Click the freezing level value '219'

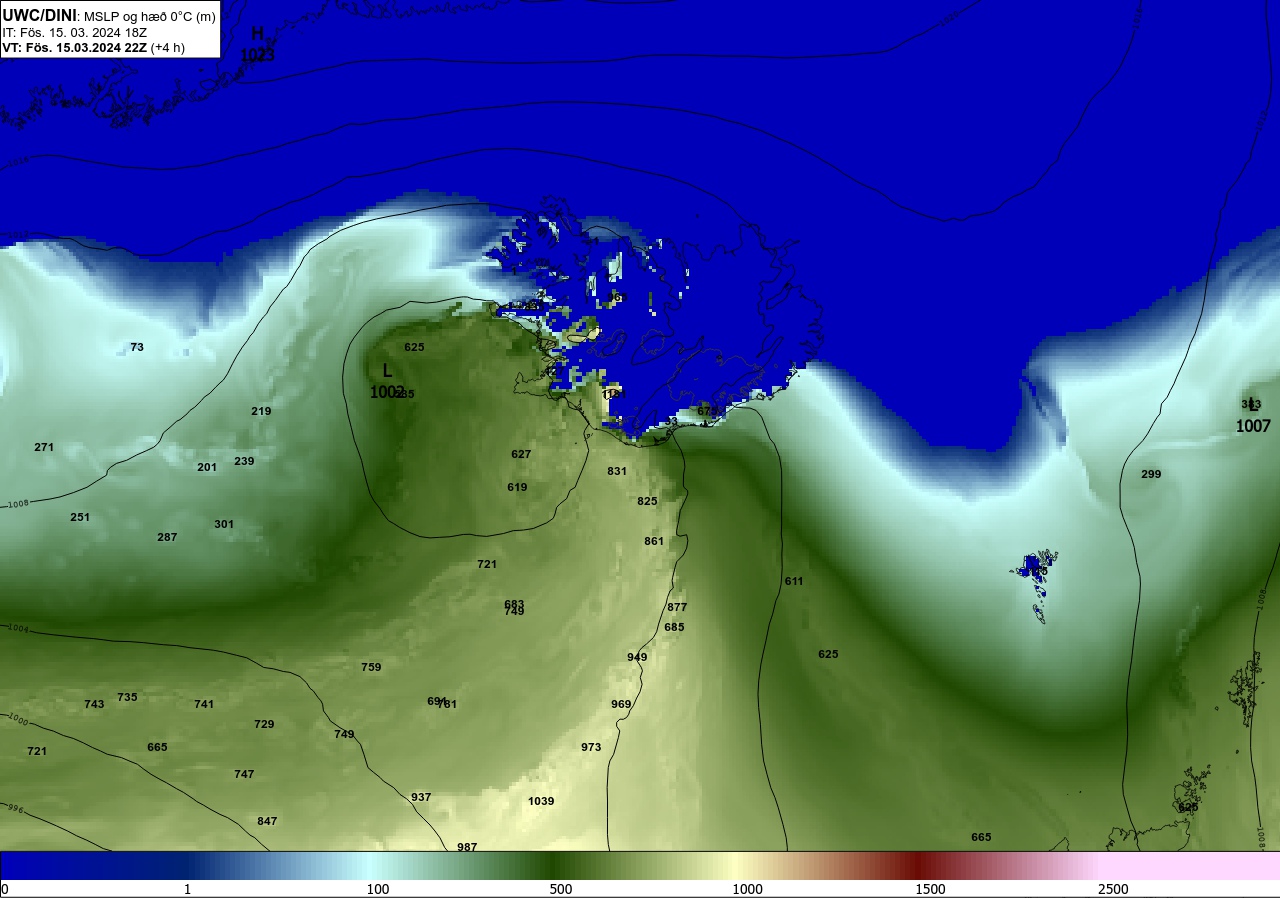pos(261,411)
